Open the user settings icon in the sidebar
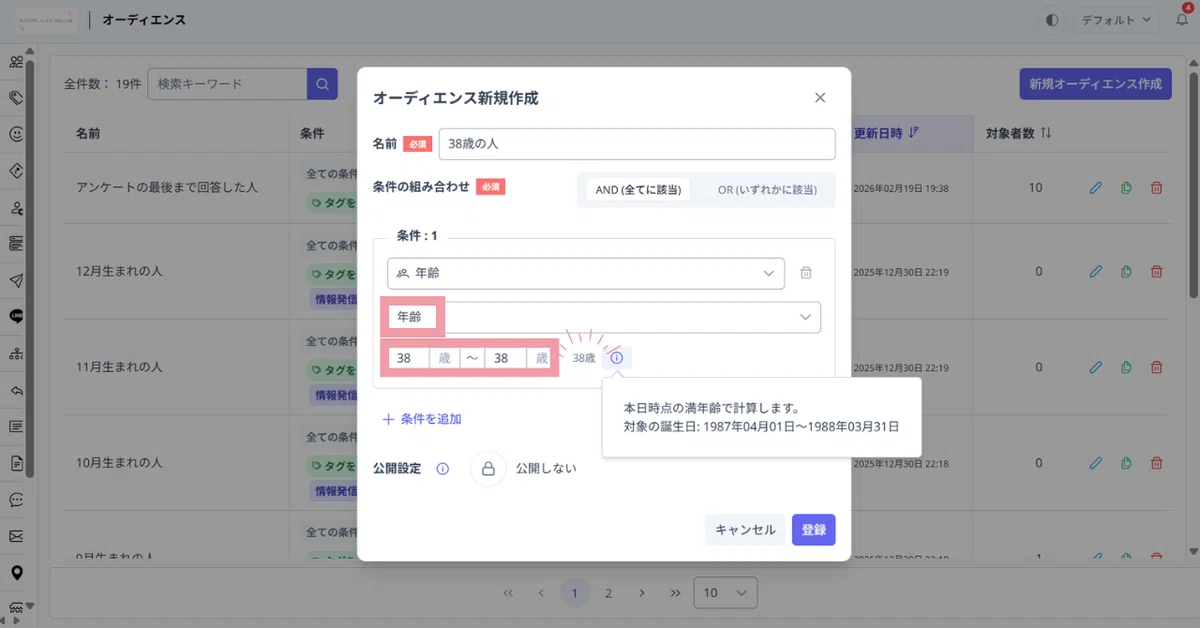The width and height of the screenshot is (1200, 628). point(16,208)
